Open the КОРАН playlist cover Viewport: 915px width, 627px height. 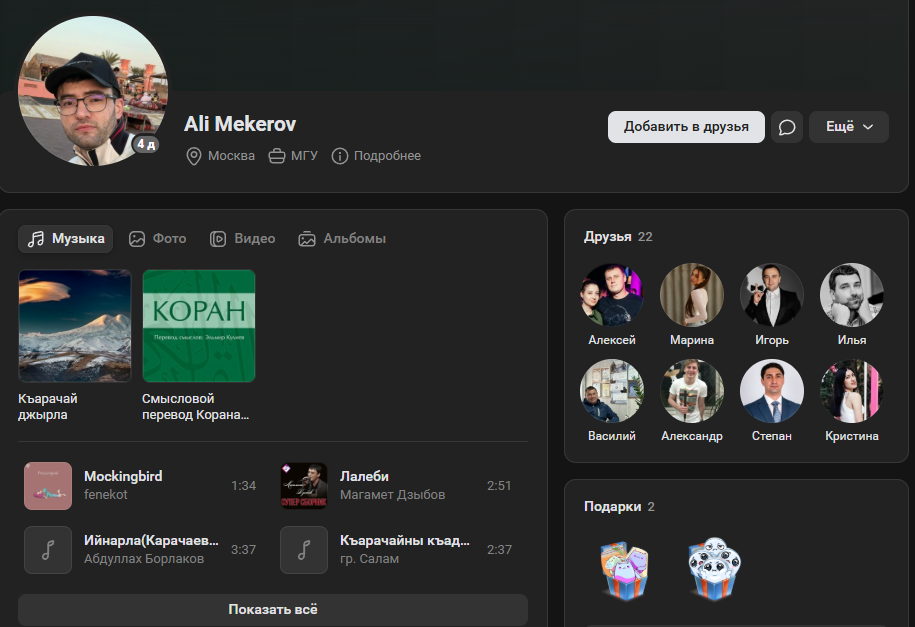[x=199, y=326]
